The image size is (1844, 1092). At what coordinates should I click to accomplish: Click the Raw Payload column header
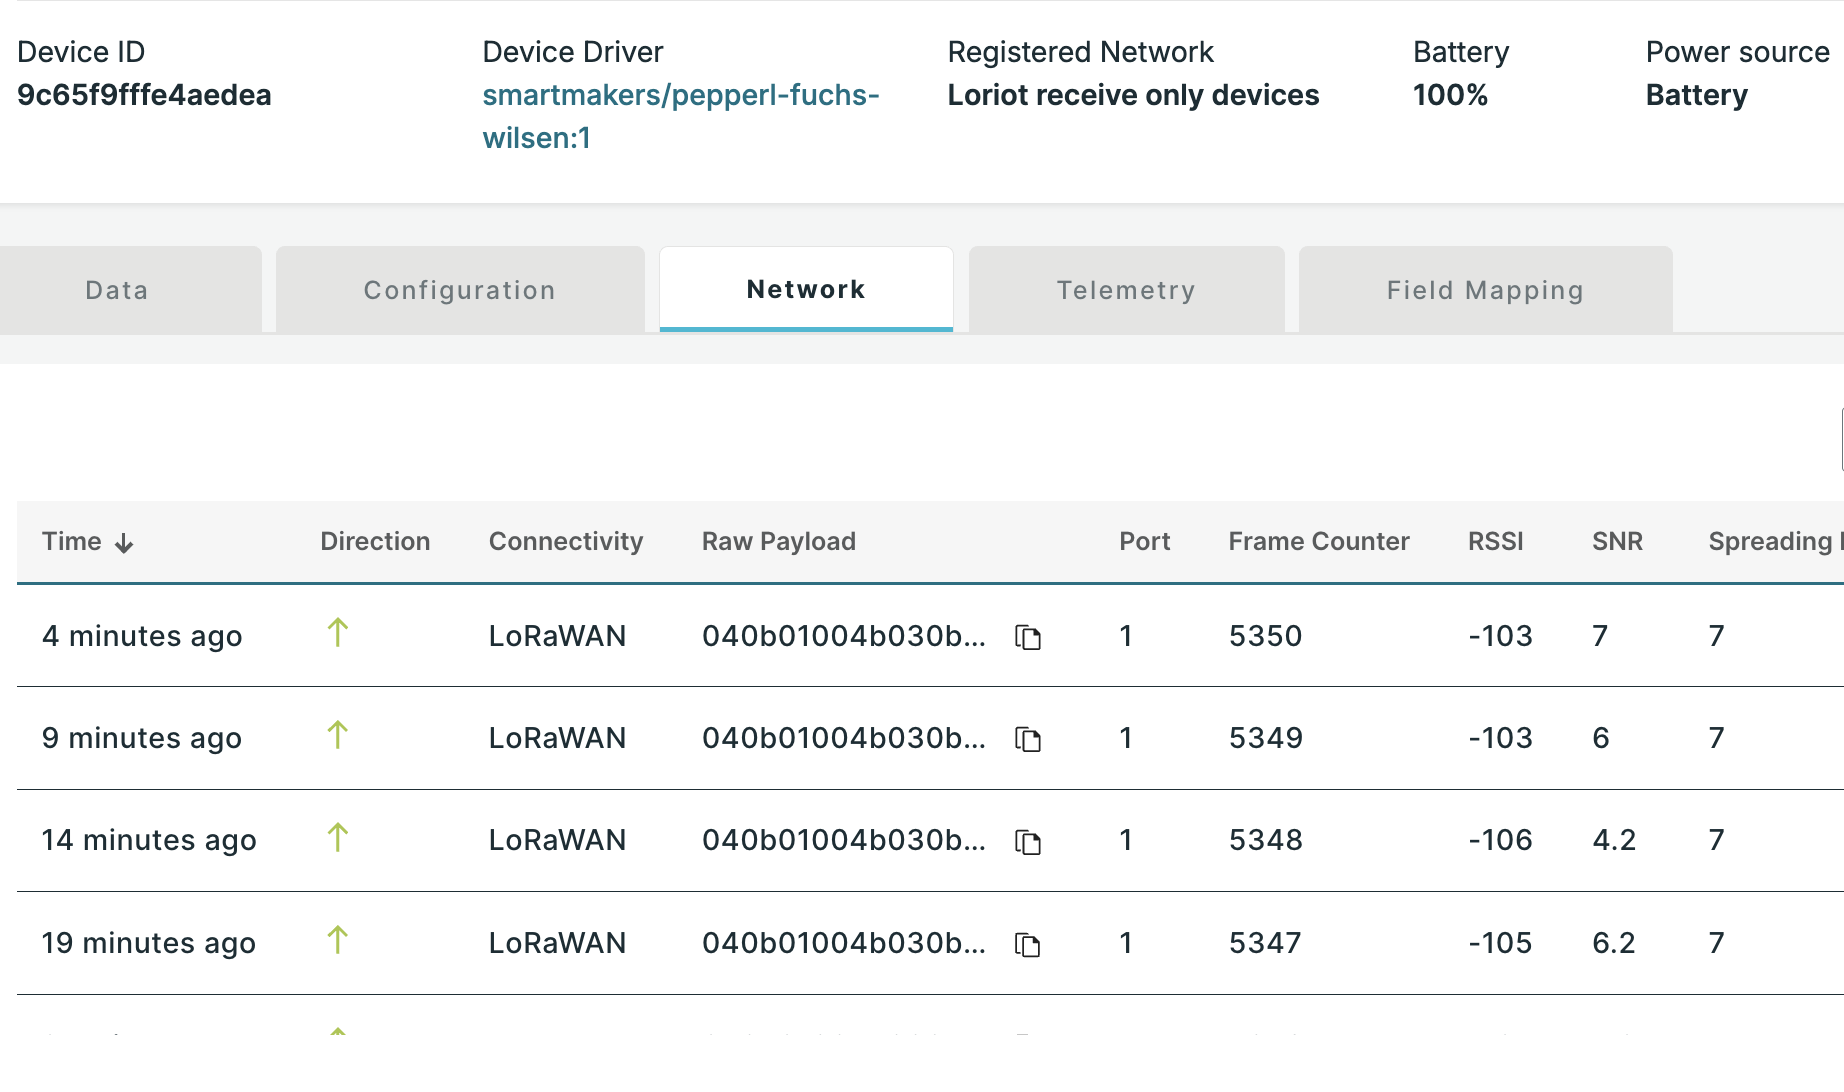(778, 541)
